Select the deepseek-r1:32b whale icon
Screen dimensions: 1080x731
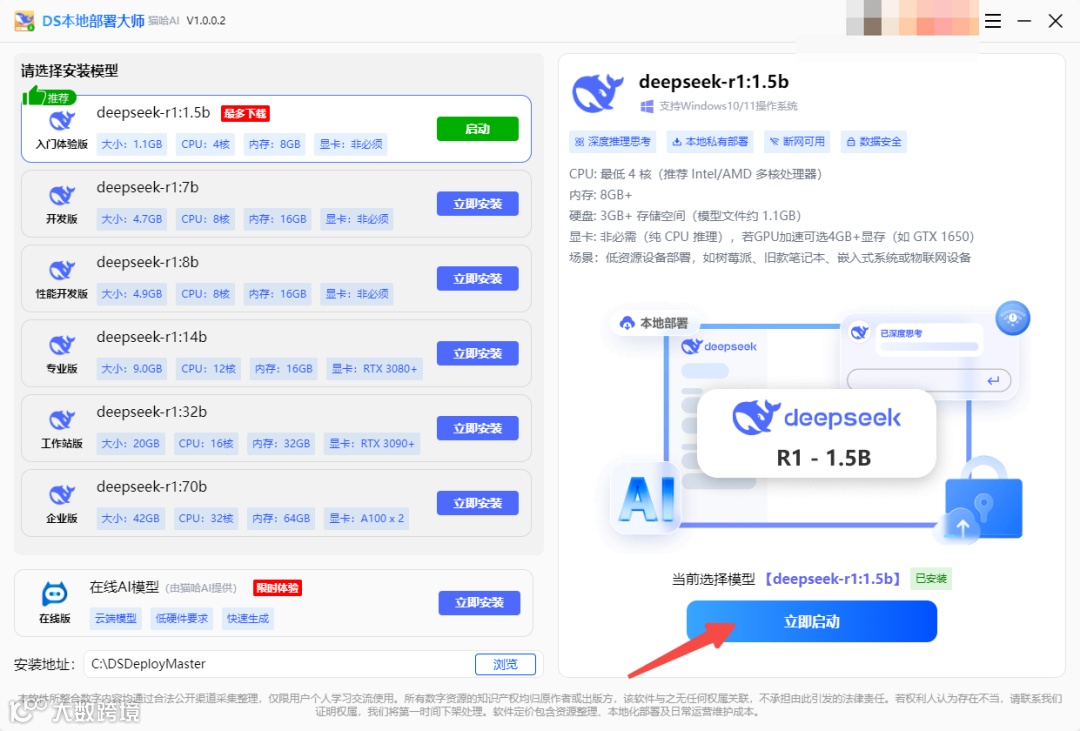tap(62, 420)
